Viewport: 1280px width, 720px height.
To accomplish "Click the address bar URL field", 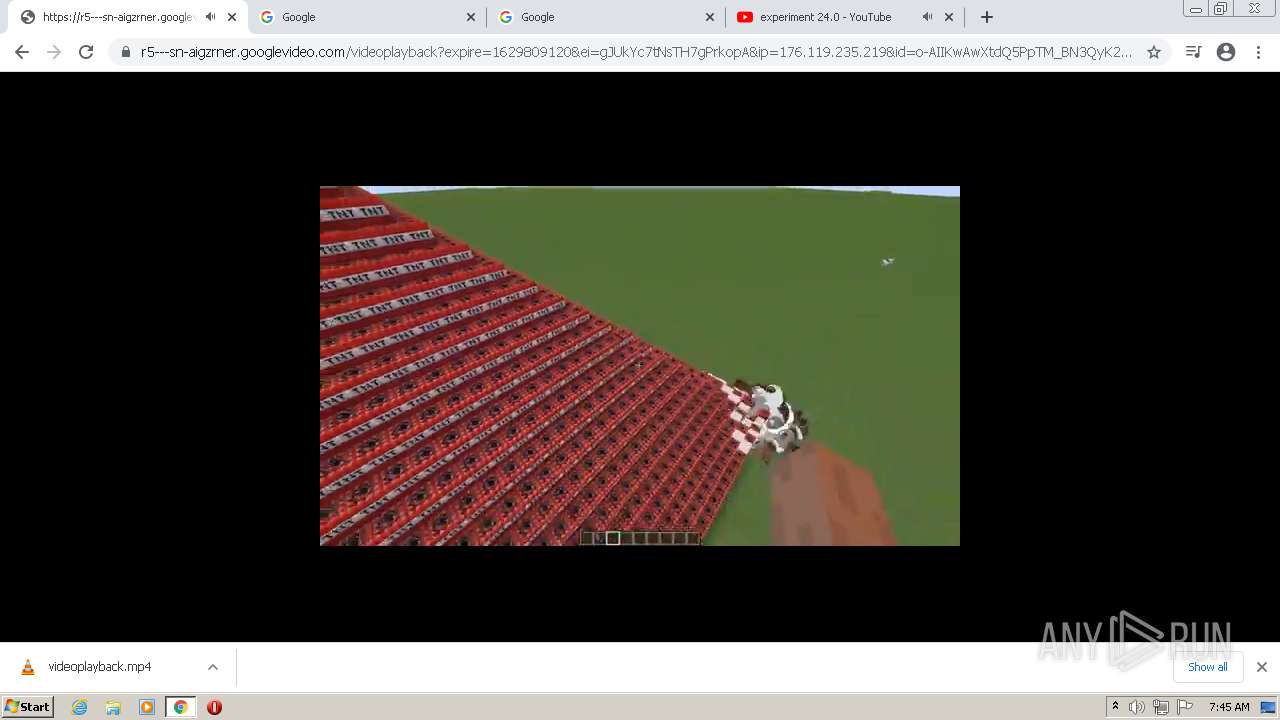I will tap(636, 52).
